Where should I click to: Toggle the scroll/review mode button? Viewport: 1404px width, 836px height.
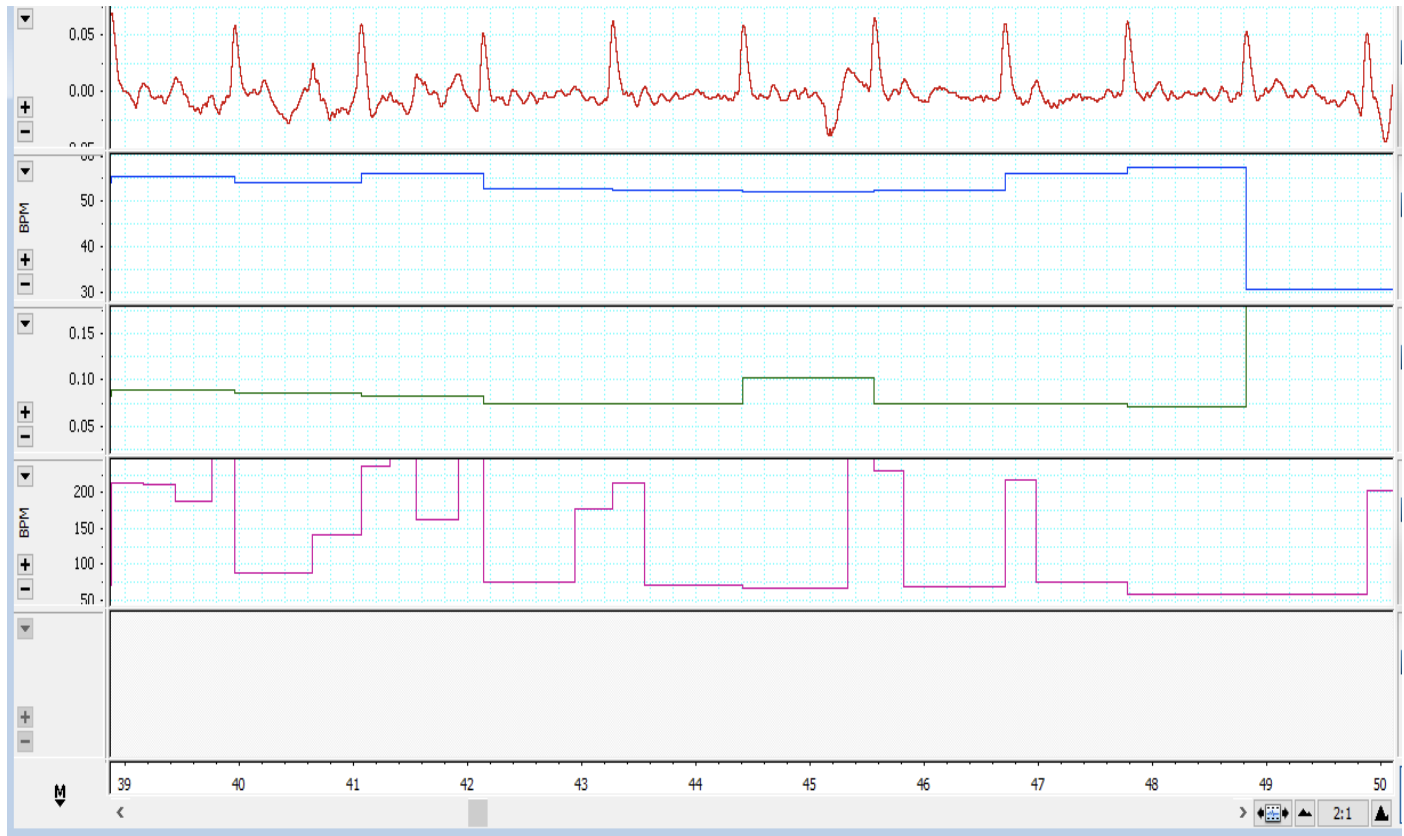point(1272,813)
